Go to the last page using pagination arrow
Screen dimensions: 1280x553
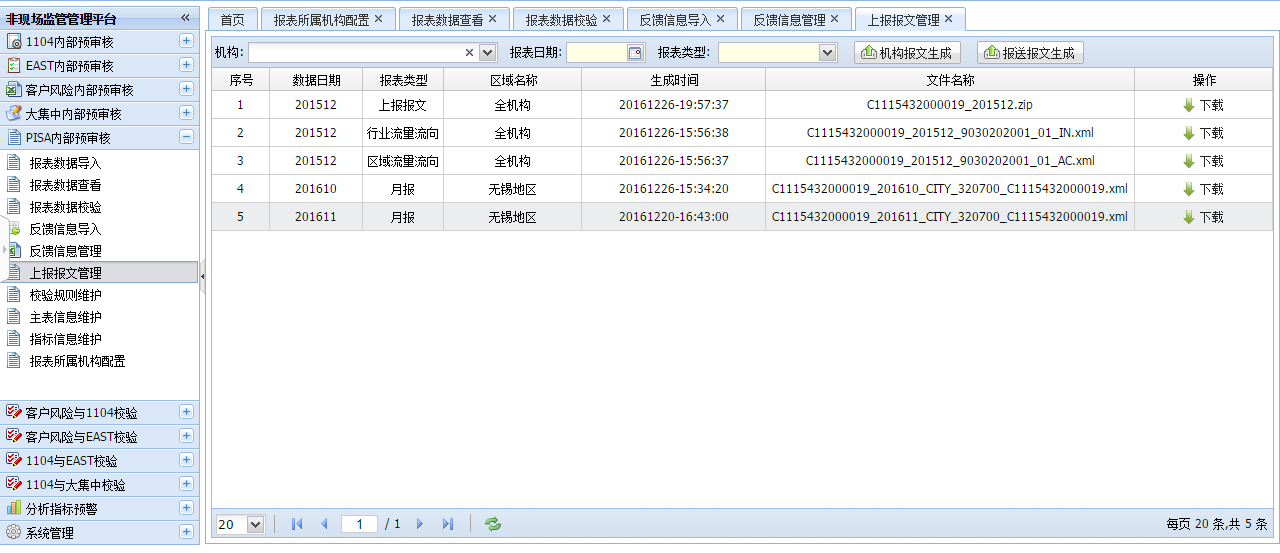[x=447, y=524]
